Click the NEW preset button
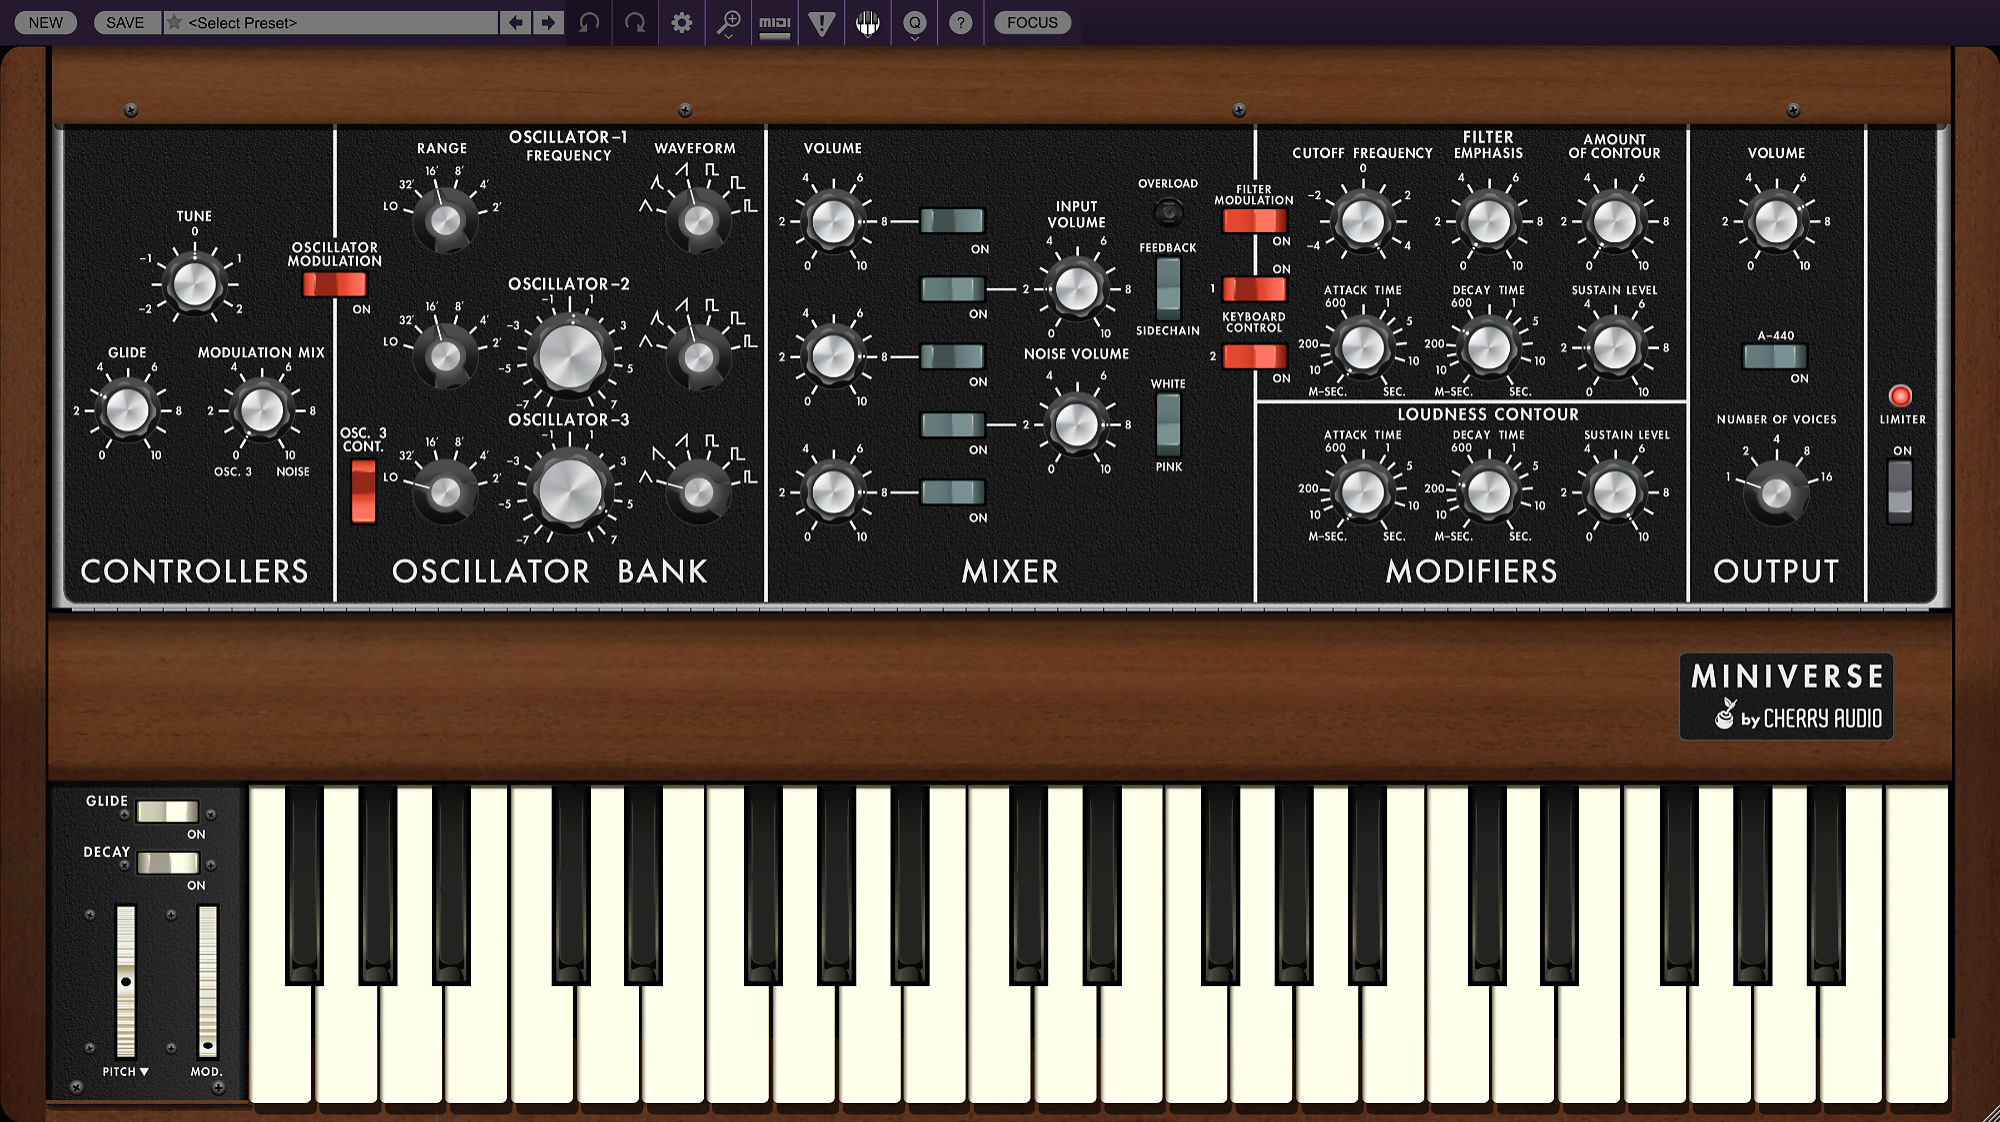Screen dimensions: 2000x1122 [45, 22]
